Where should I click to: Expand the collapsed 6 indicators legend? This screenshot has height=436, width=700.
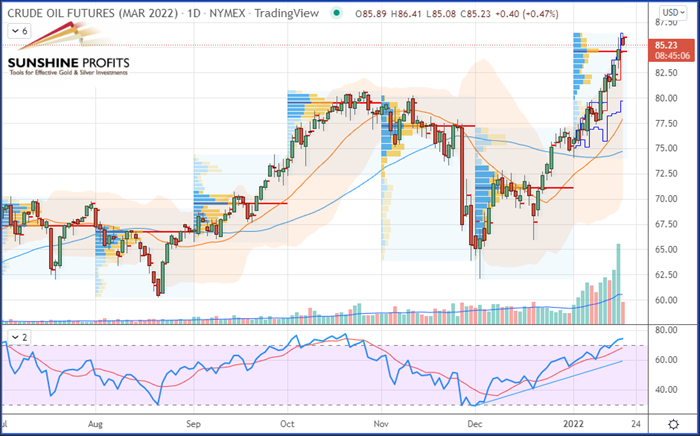19,31
